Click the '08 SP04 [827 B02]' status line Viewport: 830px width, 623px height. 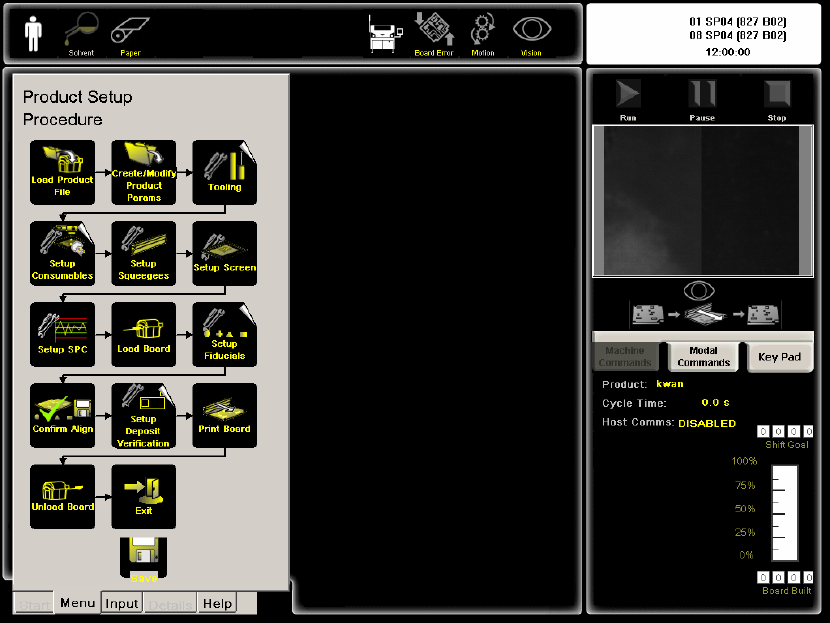[x=737, y=35]
